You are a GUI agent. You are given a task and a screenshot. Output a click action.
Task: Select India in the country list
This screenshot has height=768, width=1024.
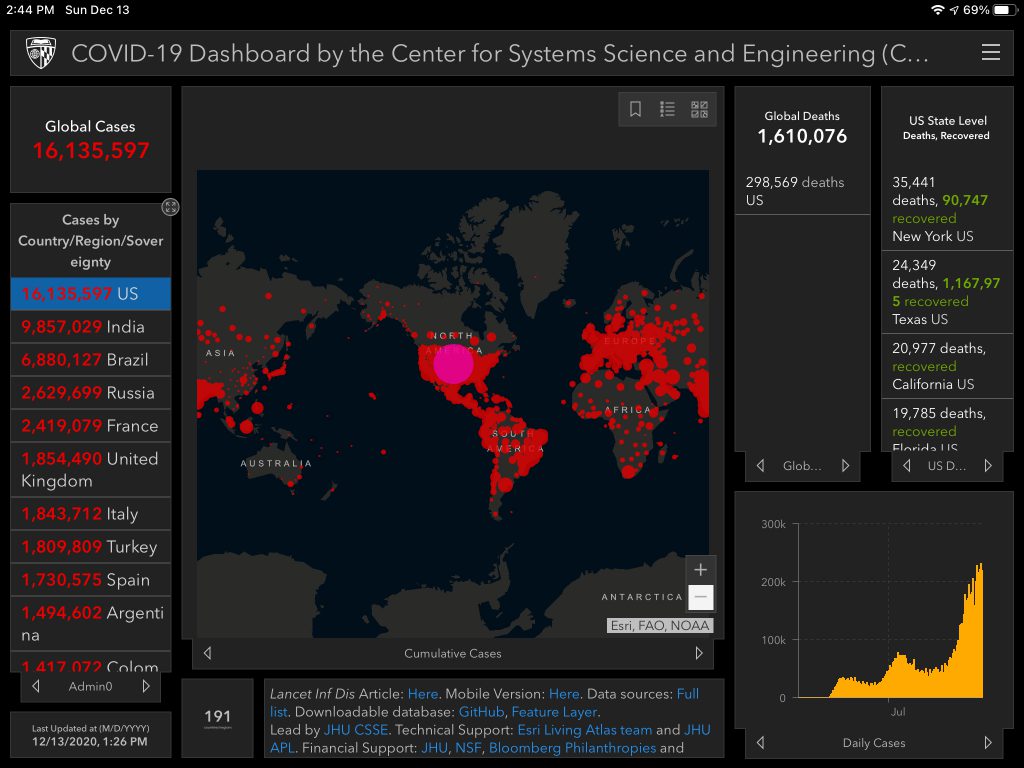click(x=91, y=327)
